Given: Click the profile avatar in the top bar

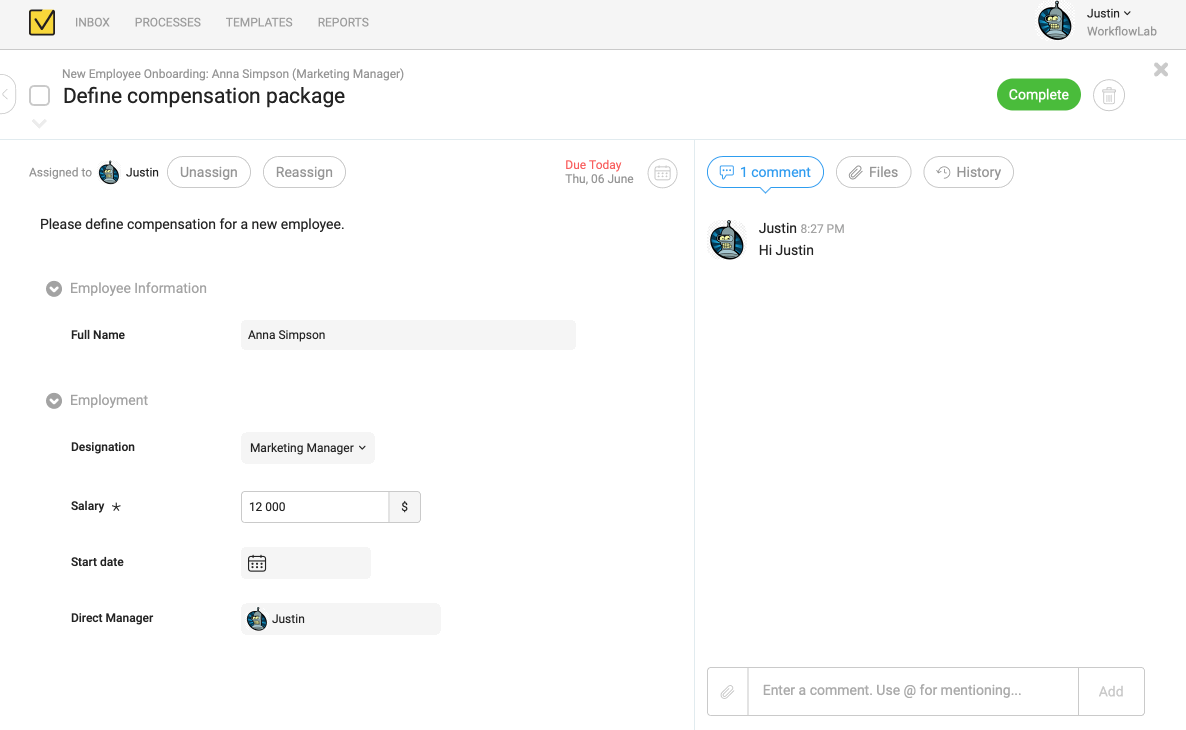Looking at the screenshot, I should click(x=1054, y=21).
